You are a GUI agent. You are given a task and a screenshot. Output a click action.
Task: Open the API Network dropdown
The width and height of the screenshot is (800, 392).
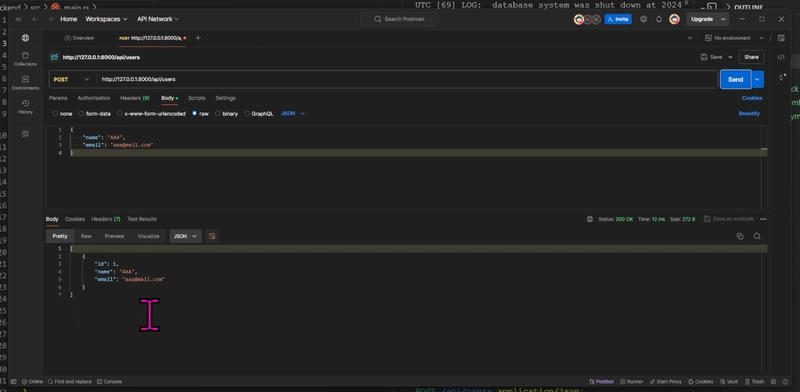(x=158, y=19)
